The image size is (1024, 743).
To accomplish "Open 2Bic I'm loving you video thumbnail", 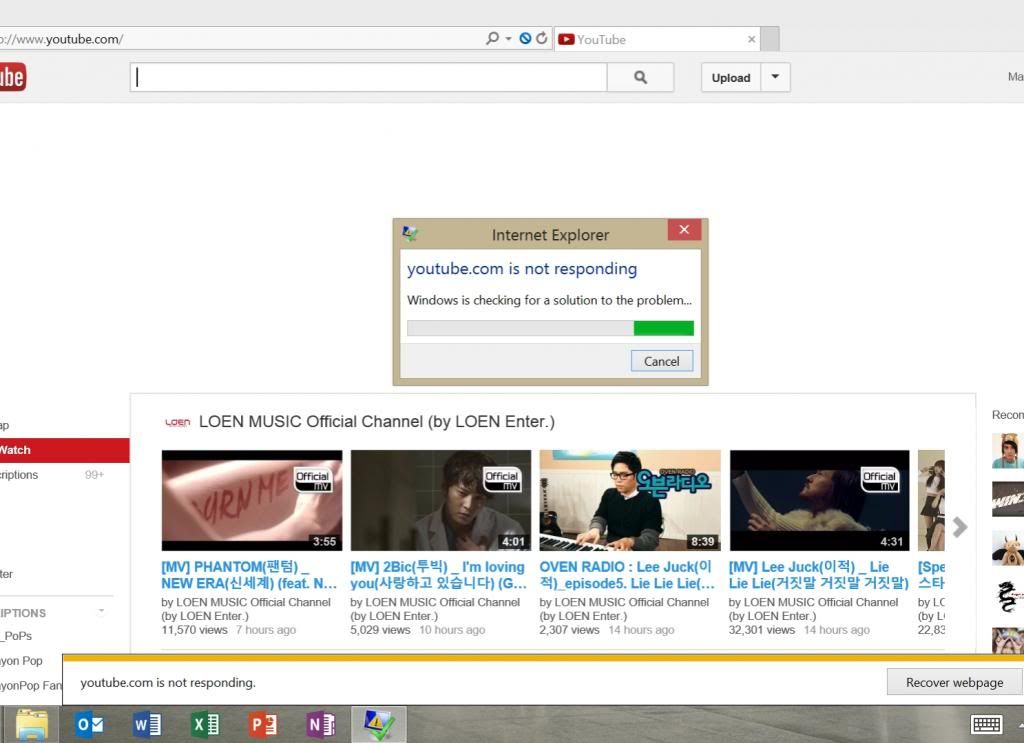I will coord(441,500).
